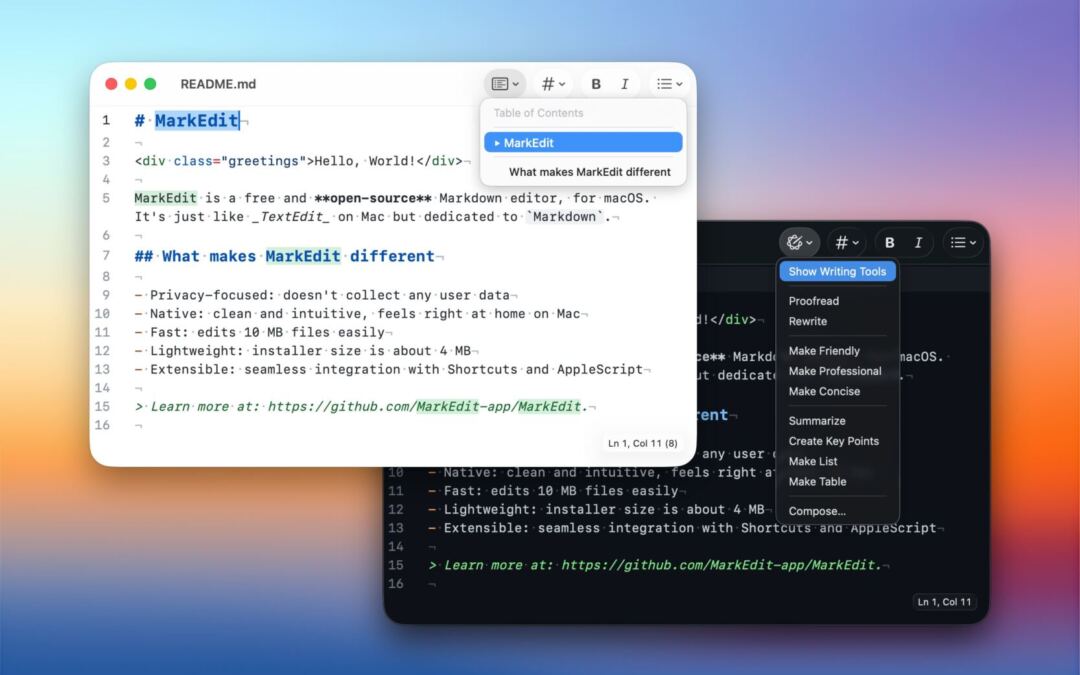The height and width of the screenshot is (675, 1080).
Task: Open the heading level dropdown arrow
Action: click(560, 83)
